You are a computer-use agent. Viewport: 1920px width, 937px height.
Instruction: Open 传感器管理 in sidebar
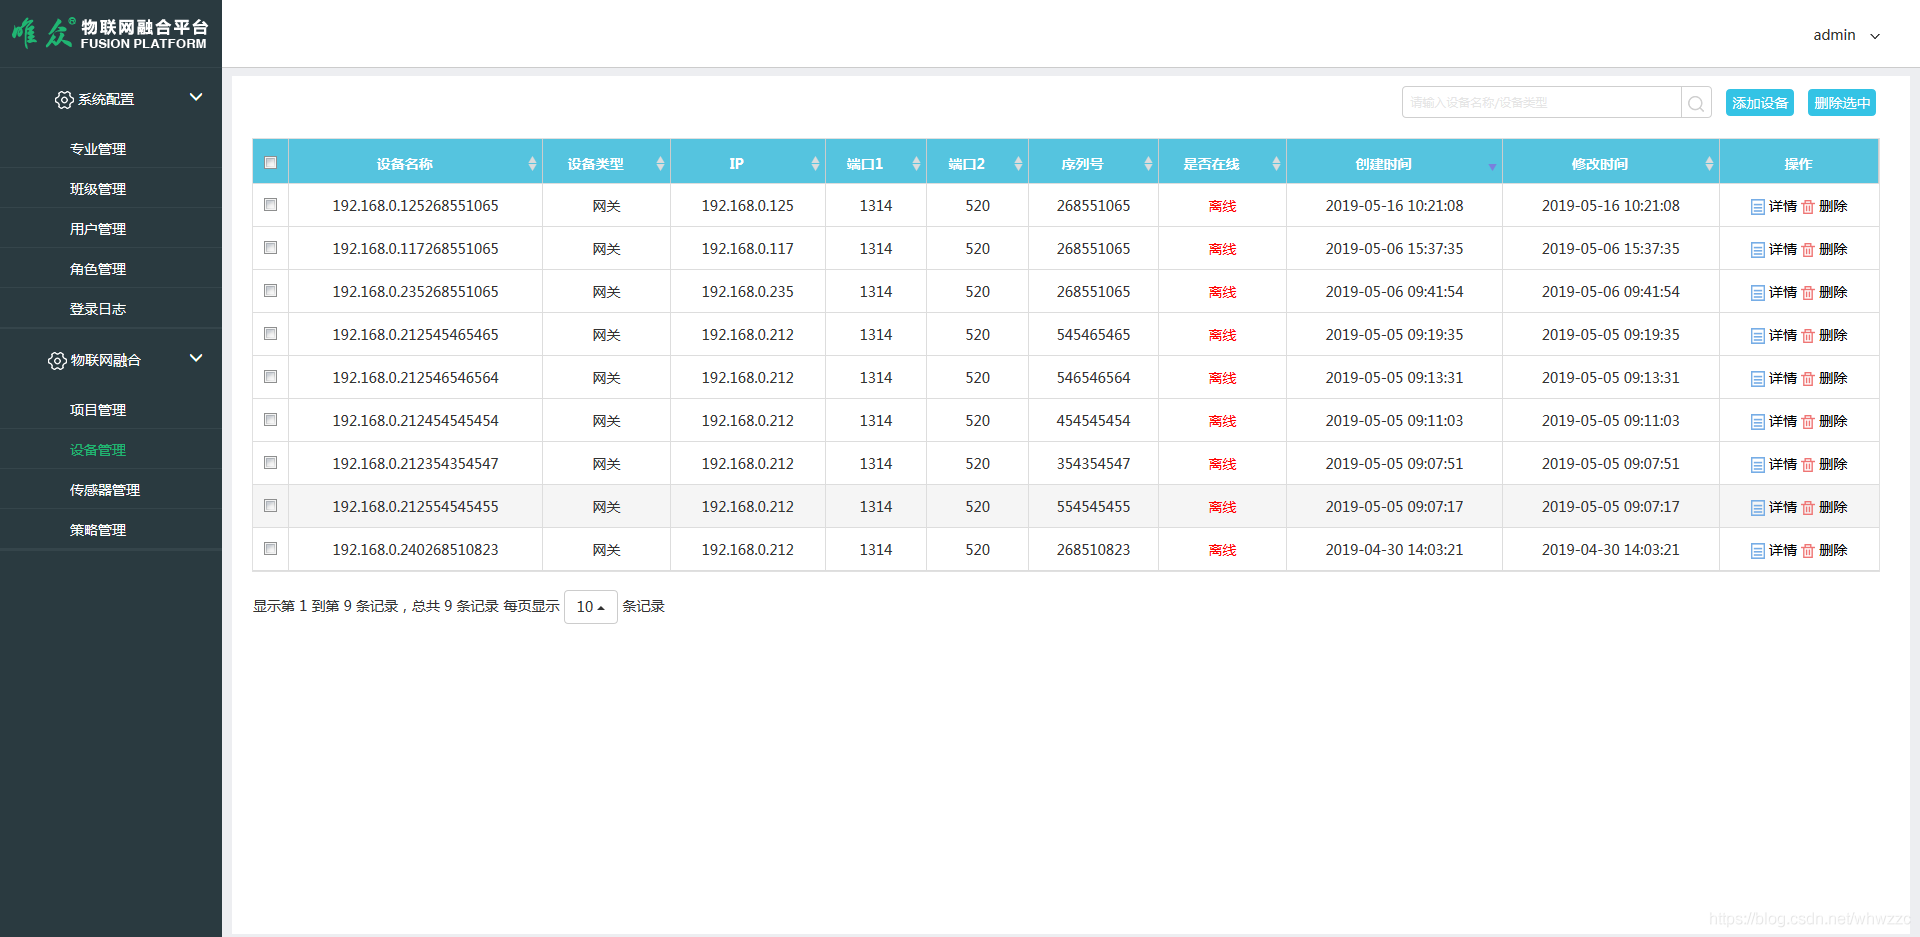(x=105, y=490)
